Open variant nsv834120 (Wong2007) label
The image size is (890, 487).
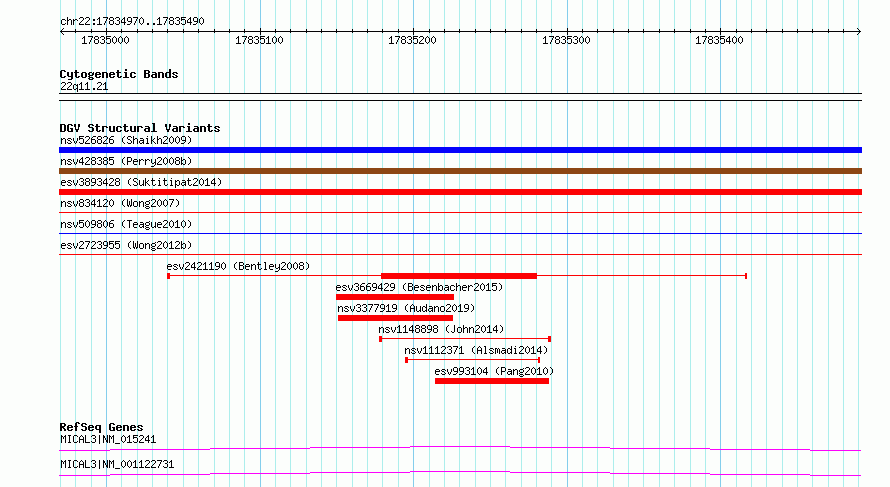[x=120, y=203]
